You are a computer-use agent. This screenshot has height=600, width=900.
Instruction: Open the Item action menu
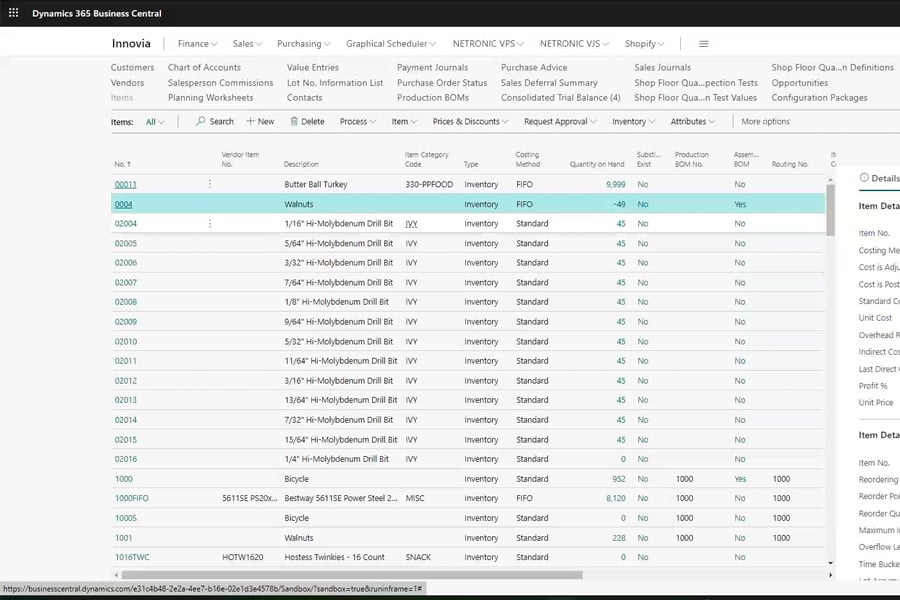pos(404,121)
